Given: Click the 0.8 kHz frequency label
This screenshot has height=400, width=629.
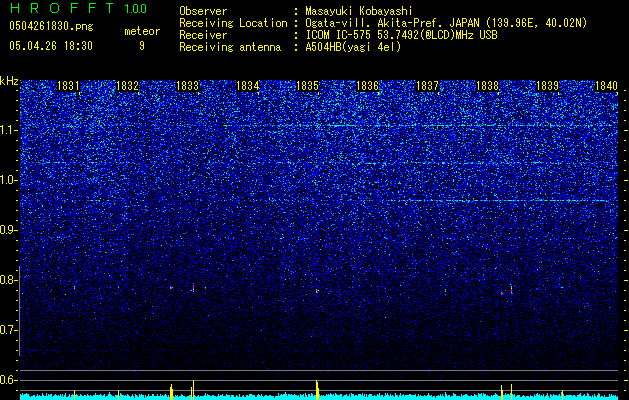Looking at the screenshot, I should [x=8, y=280].
